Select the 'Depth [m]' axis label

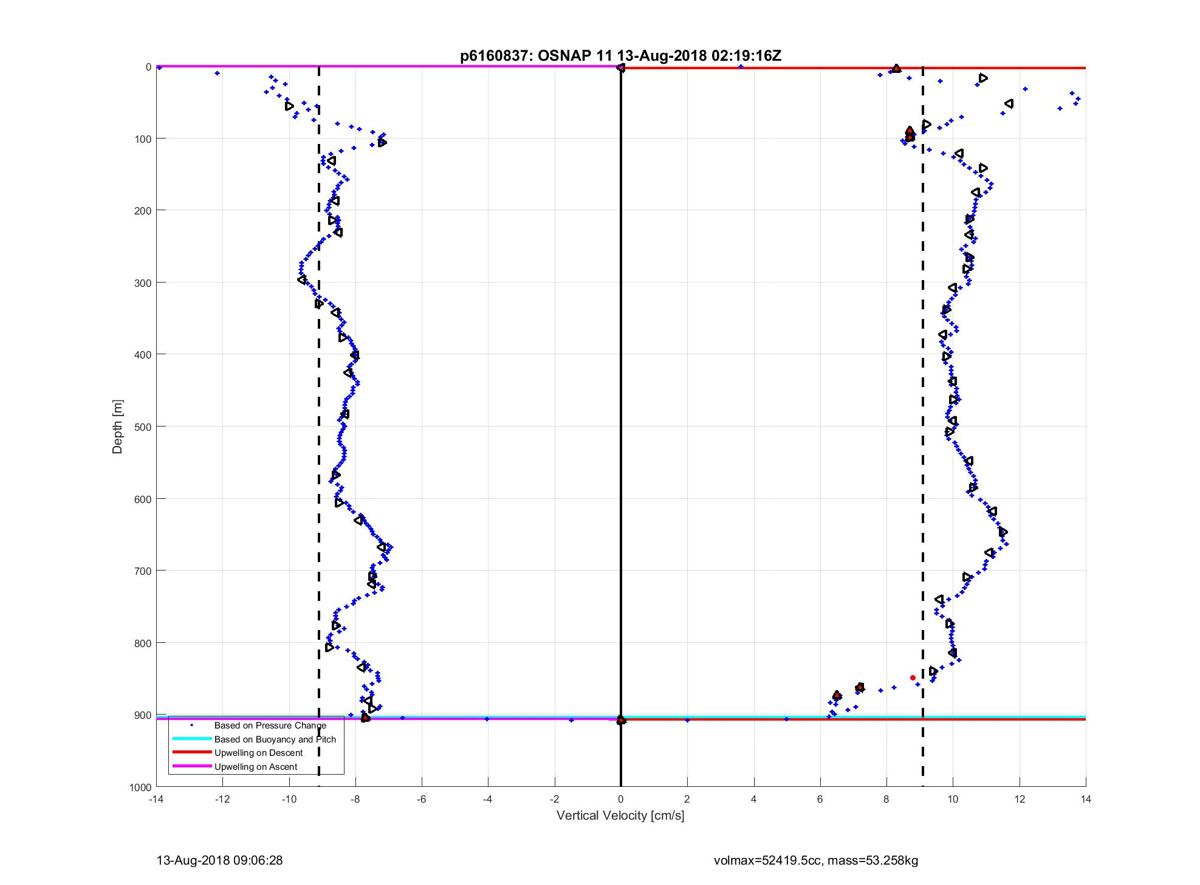click(118, 427)
